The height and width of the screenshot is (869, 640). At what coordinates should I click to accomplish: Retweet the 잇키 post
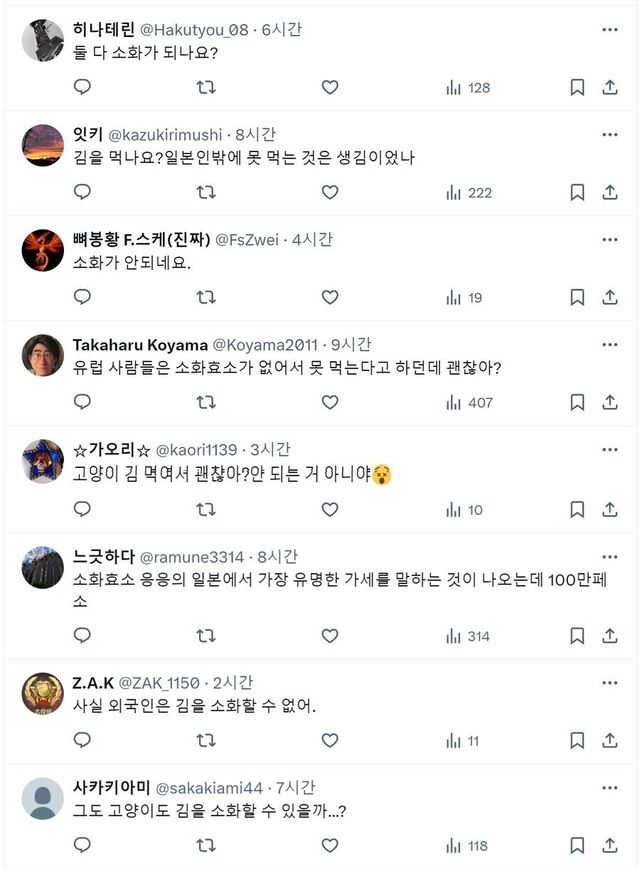pos(206,192)
